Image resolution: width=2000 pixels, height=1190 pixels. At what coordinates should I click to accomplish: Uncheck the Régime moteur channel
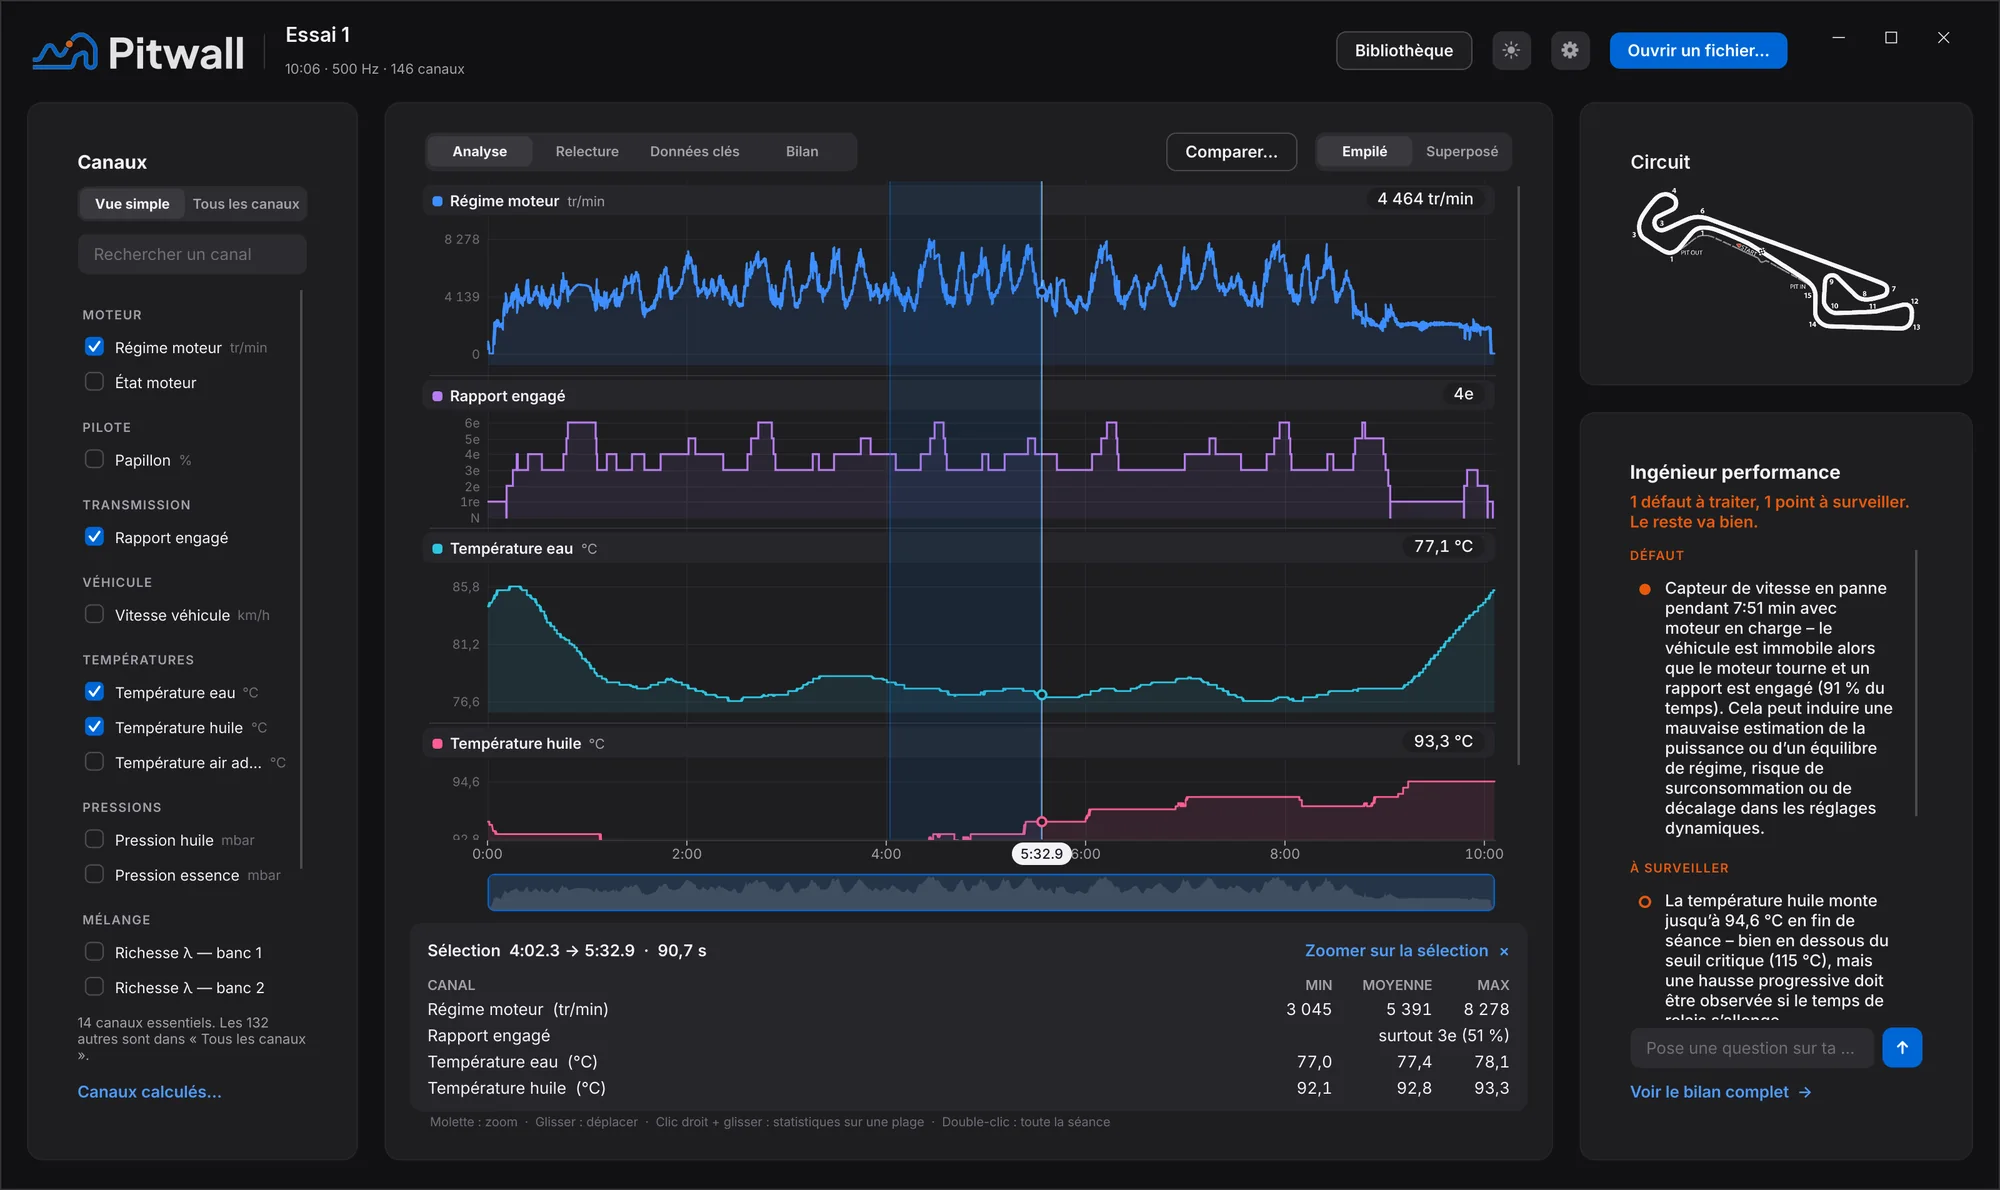[94, 347]
